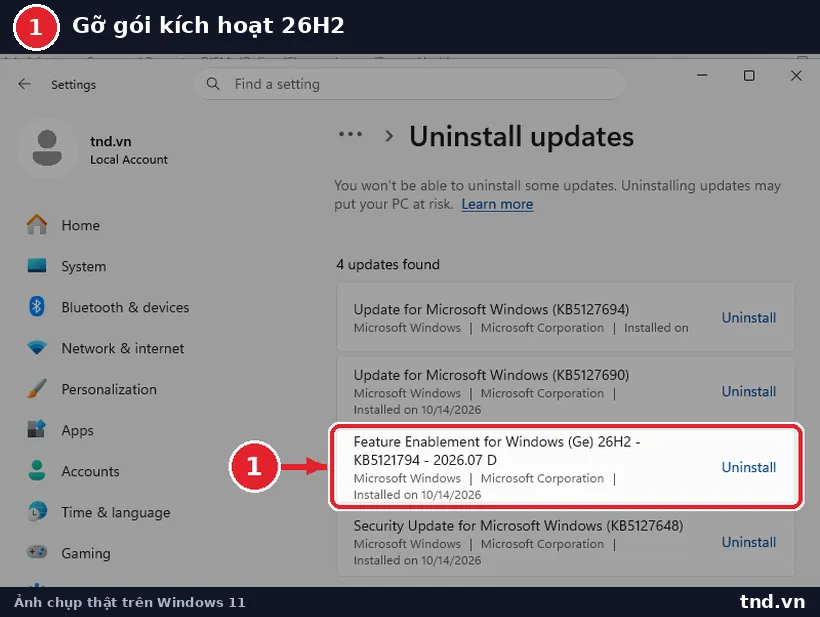This screenshot has height=617, width=820.
Task: Open the Learn more link
Action: coord(497,204)
